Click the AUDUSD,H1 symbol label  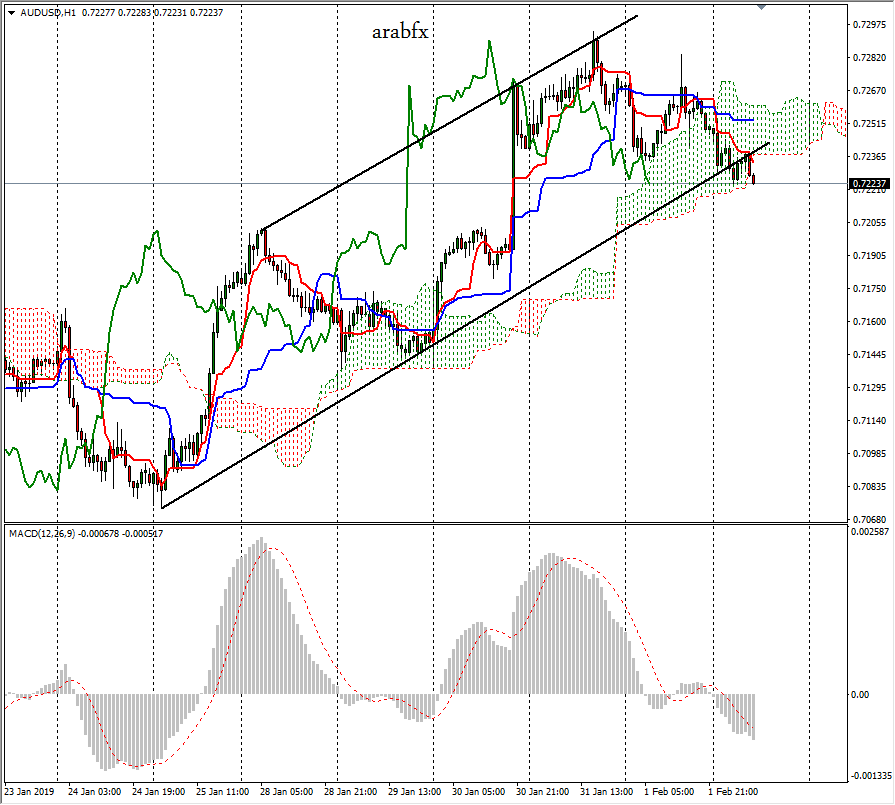48,13
